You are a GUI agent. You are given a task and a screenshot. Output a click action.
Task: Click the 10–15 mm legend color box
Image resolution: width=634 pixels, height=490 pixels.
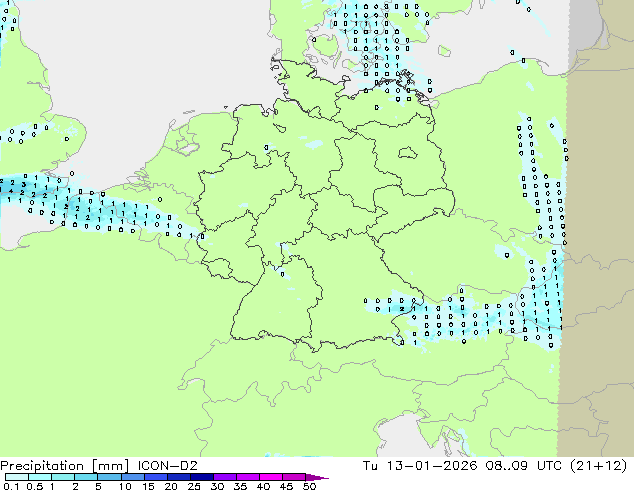[132, 477]
